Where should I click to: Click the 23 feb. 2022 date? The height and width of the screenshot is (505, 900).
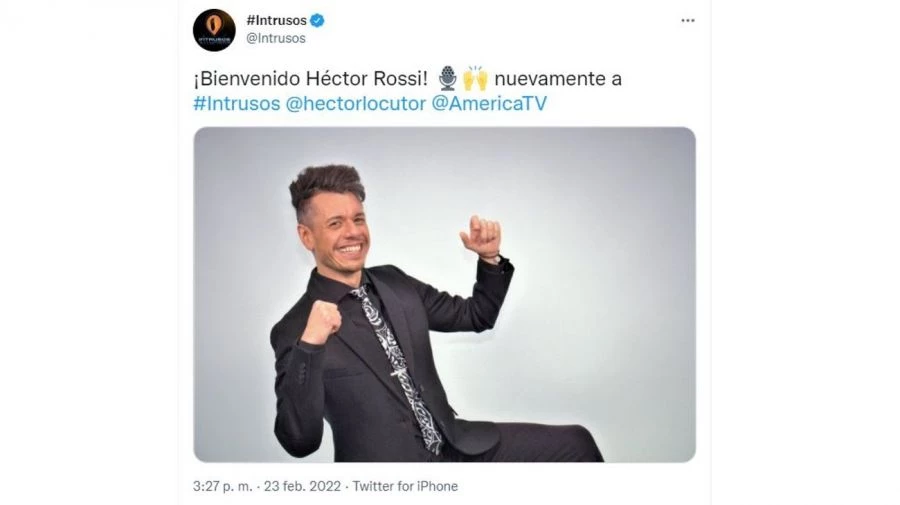point(302,487)
